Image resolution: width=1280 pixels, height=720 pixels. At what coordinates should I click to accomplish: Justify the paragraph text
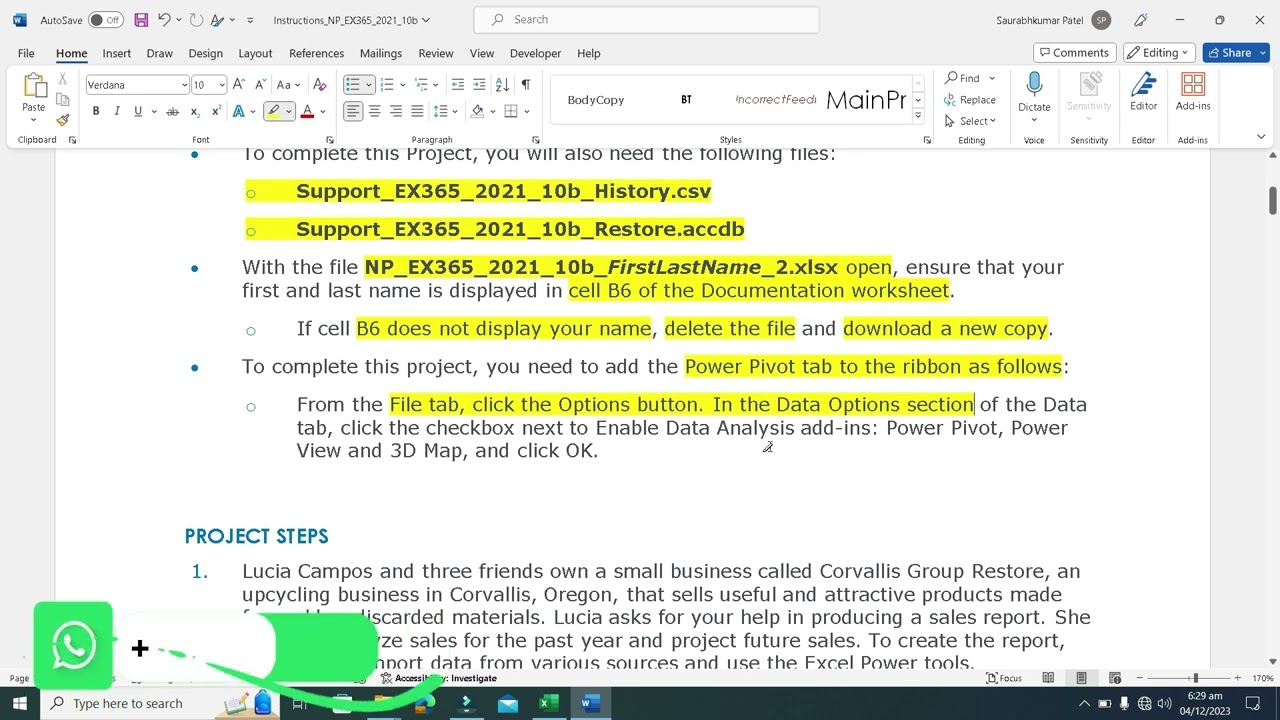click(417, 111)
